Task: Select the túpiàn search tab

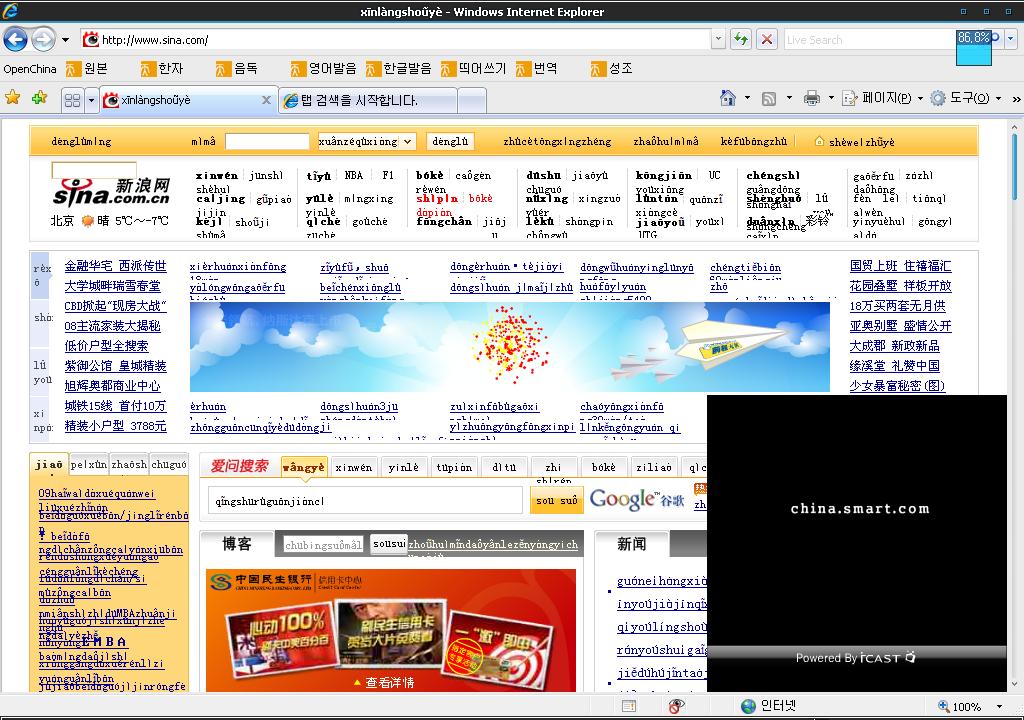Action: [454, 467]
